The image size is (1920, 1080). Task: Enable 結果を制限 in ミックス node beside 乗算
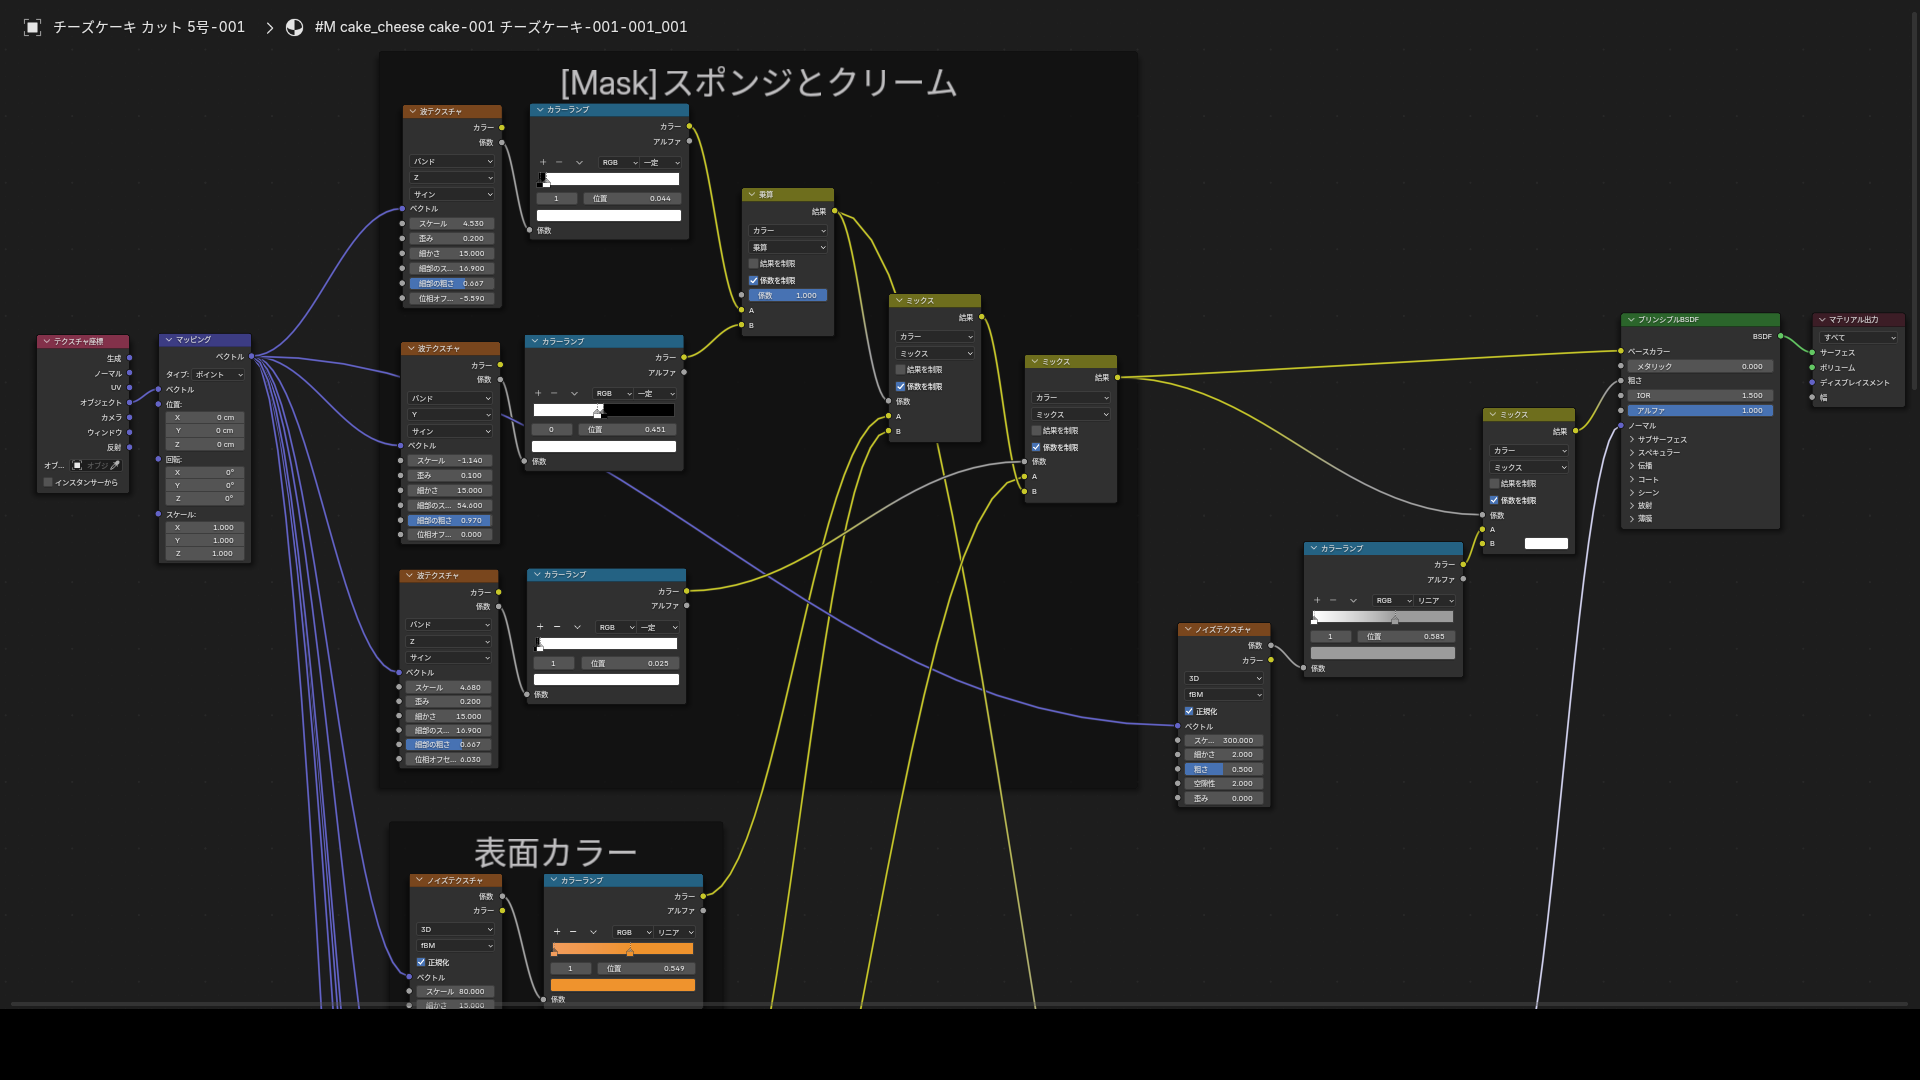tap(900, 370)
